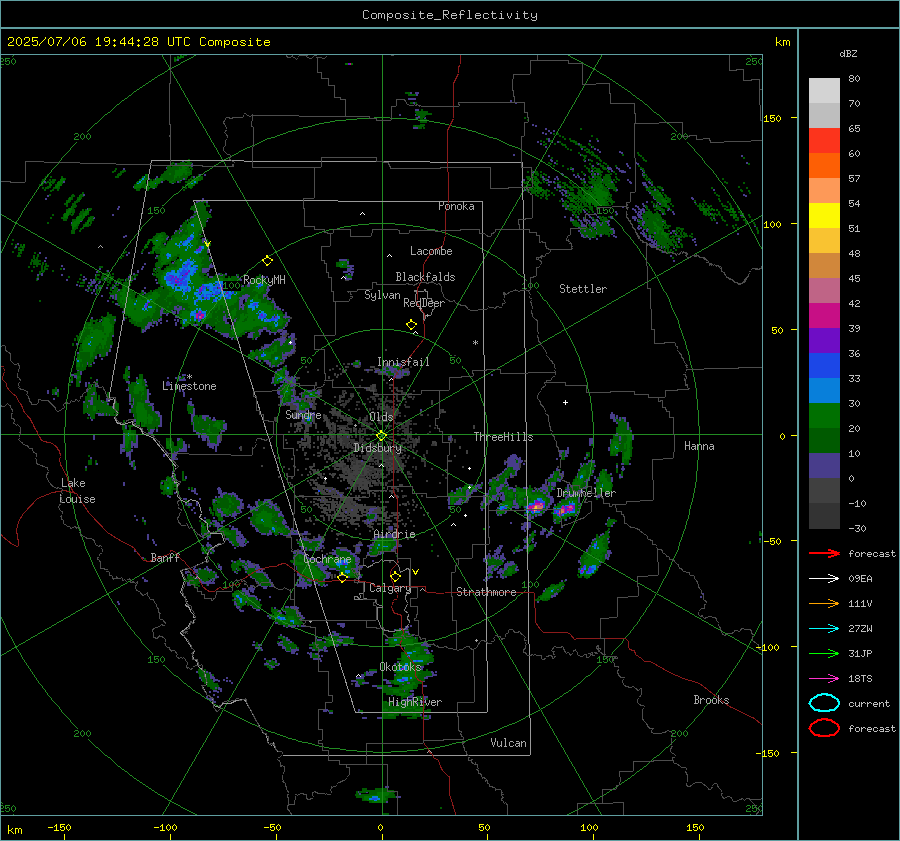Click the yellow diamond marker above Calgary
900x841 pixels.
tap(395, 576)
